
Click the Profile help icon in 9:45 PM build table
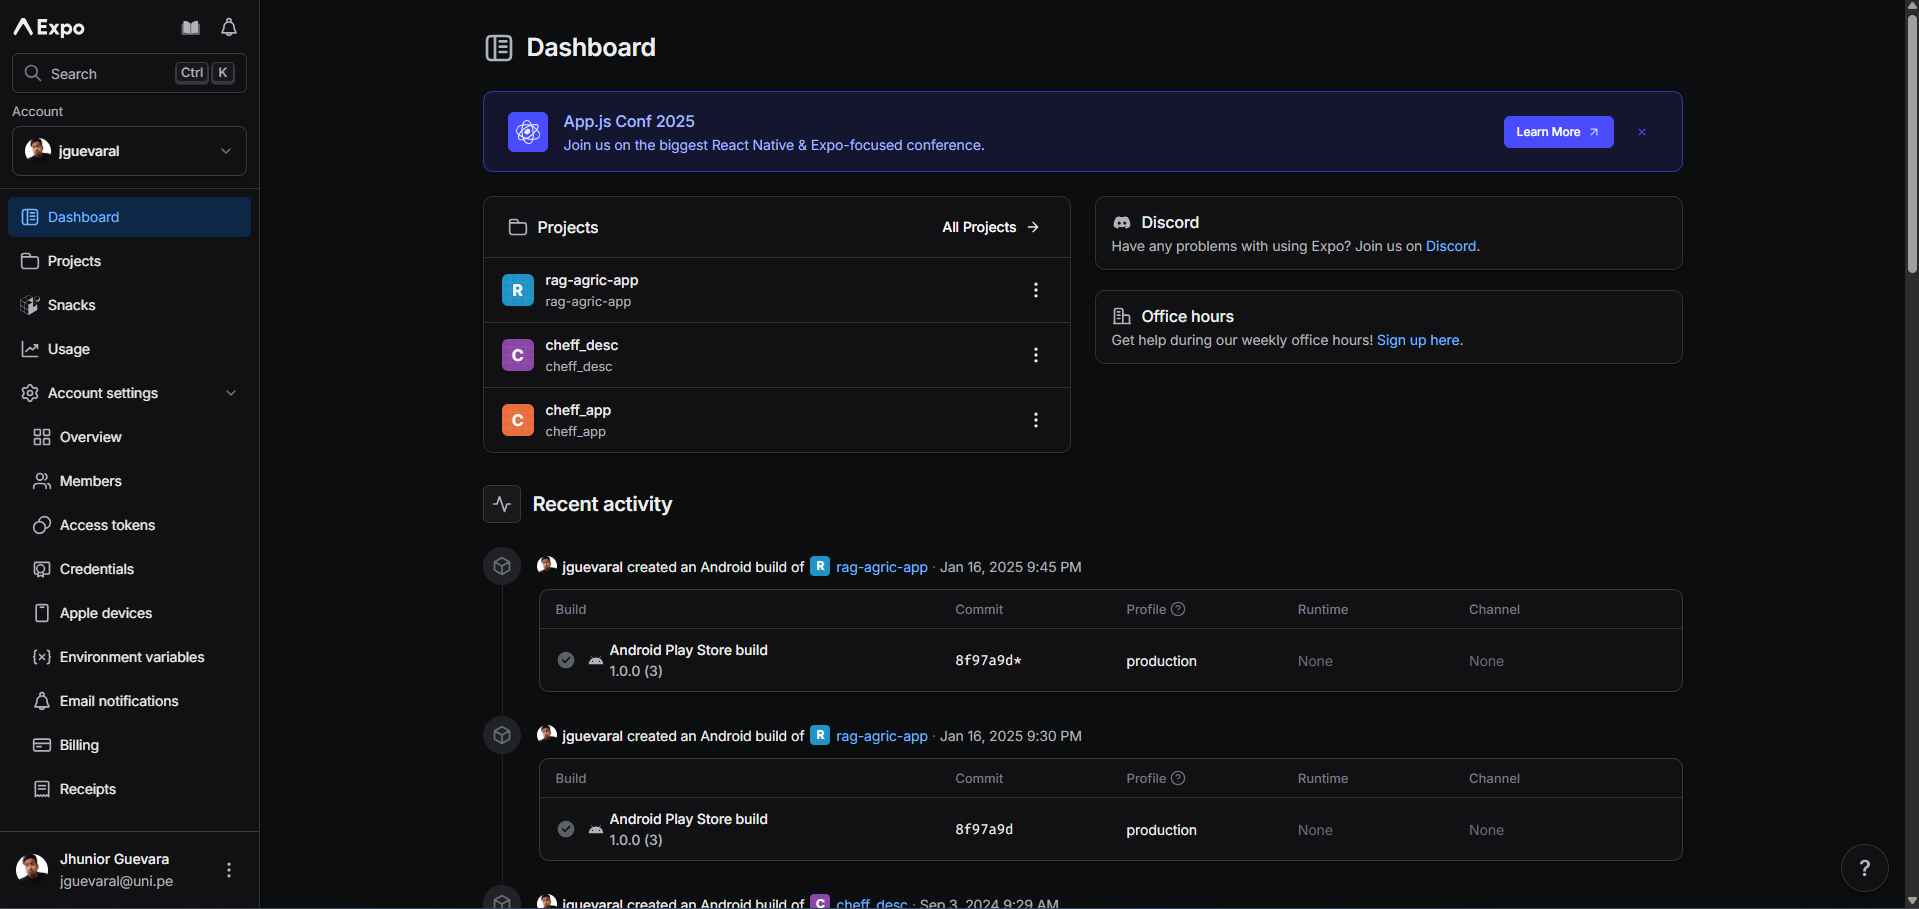(1178, 609)
